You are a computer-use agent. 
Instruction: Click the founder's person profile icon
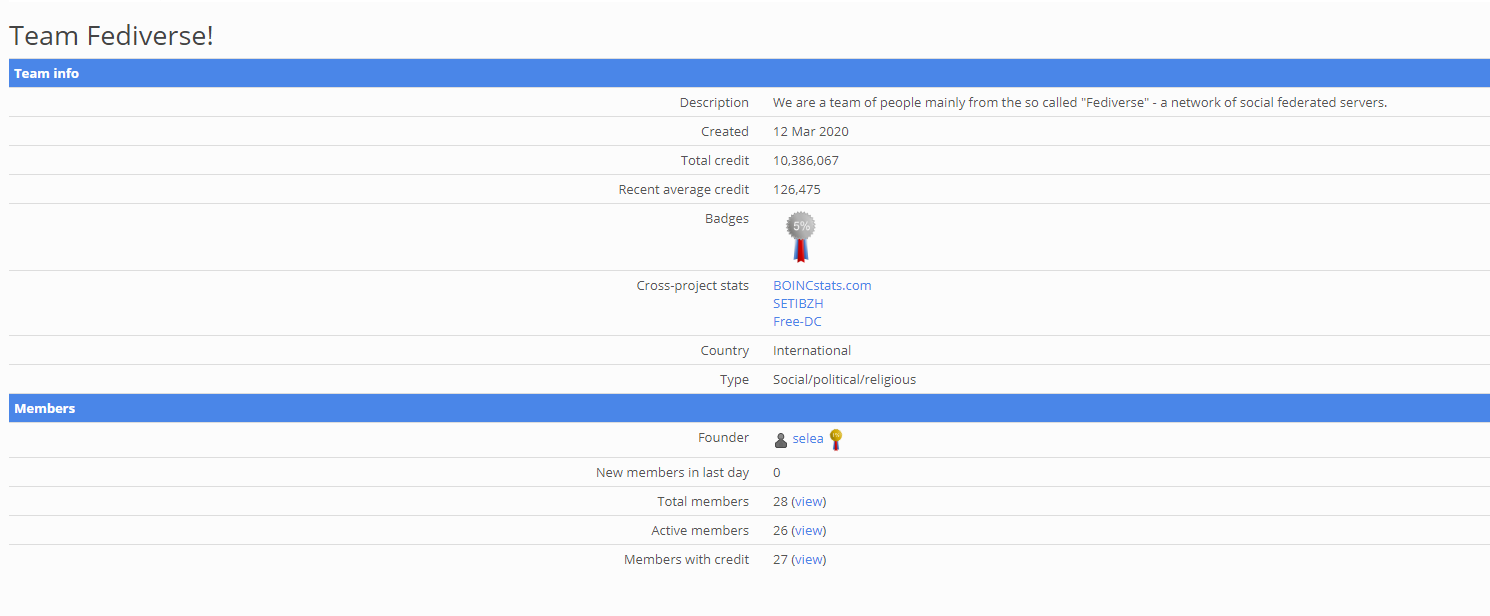click(781, 440)
